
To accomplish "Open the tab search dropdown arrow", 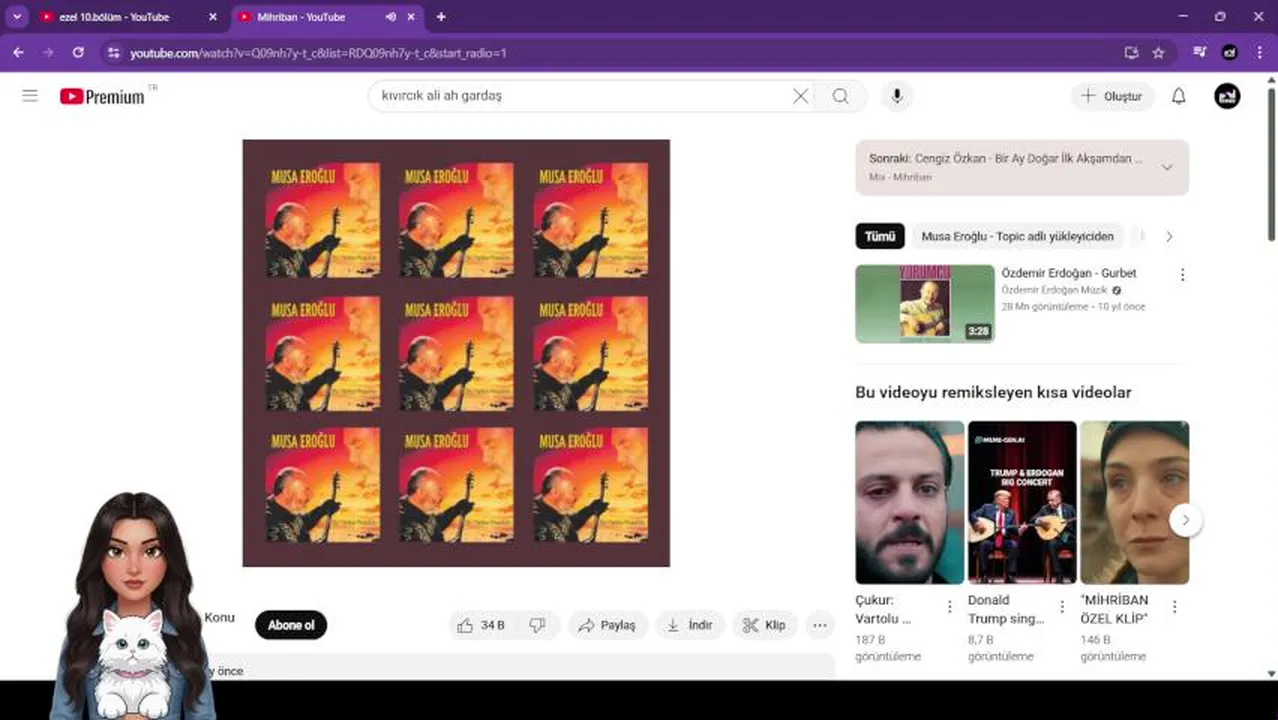I will [17, 17].
